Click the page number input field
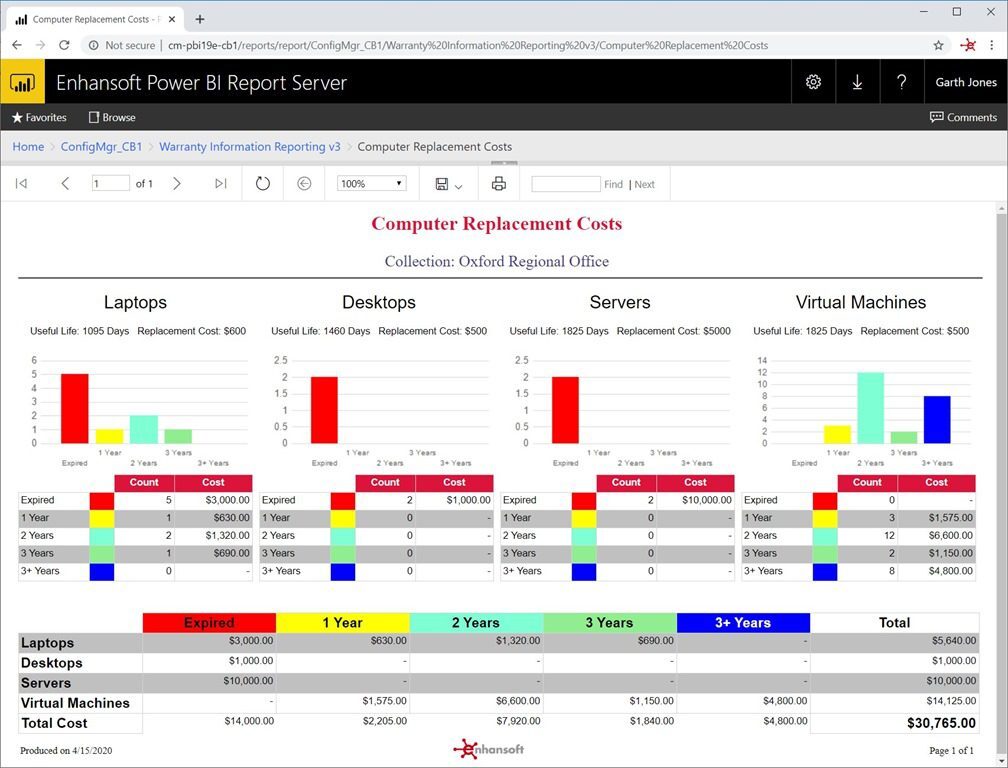1008x768 pixels. pos(110,183)
